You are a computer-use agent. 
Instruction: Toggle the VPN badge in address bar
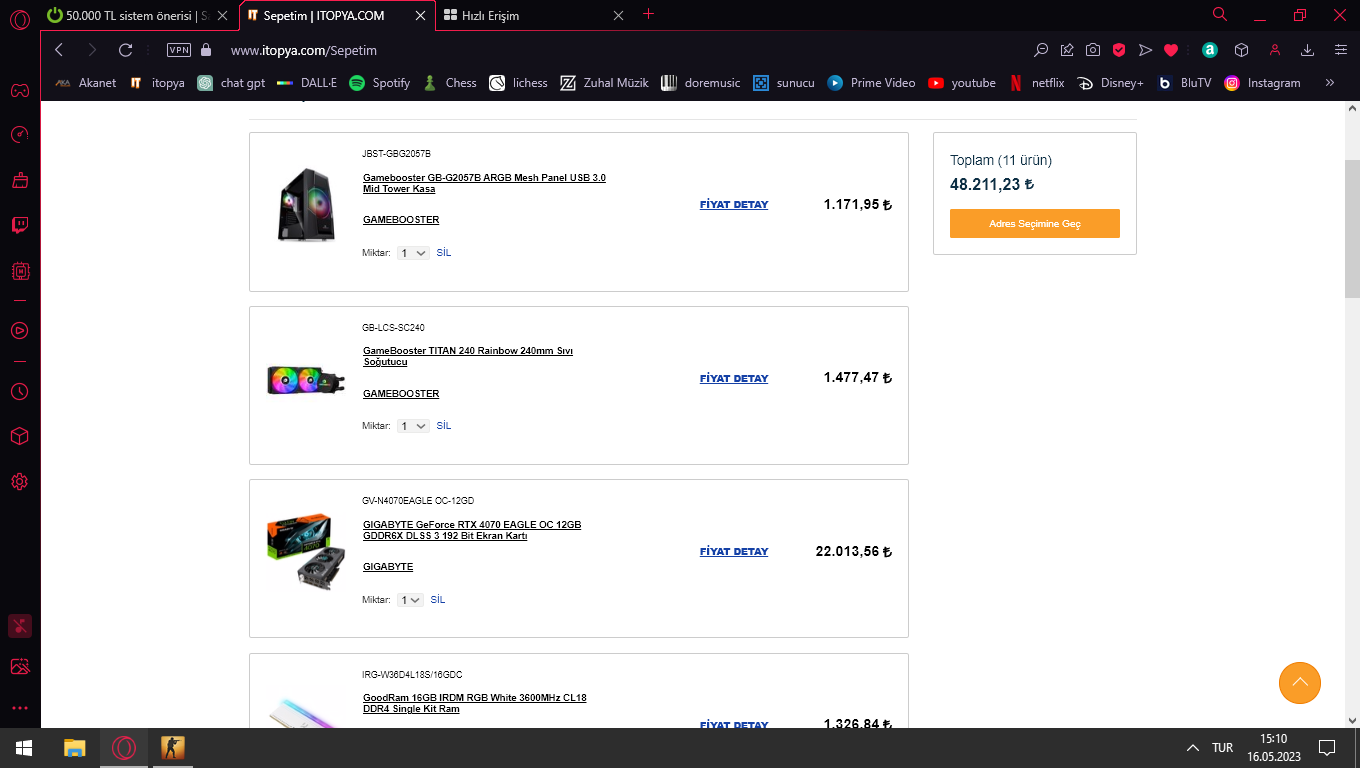click(x=179, y=50)
